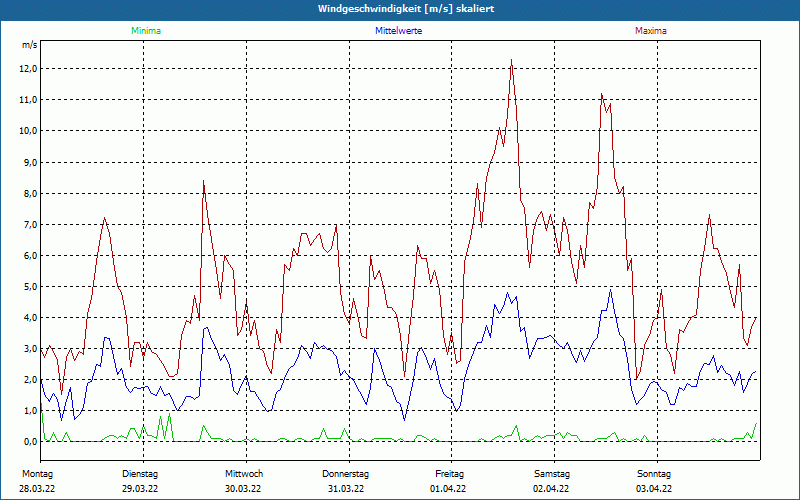Screen dimensions: 800x500
Task: Click the date 29.03.22
Action: click(140, 489)
